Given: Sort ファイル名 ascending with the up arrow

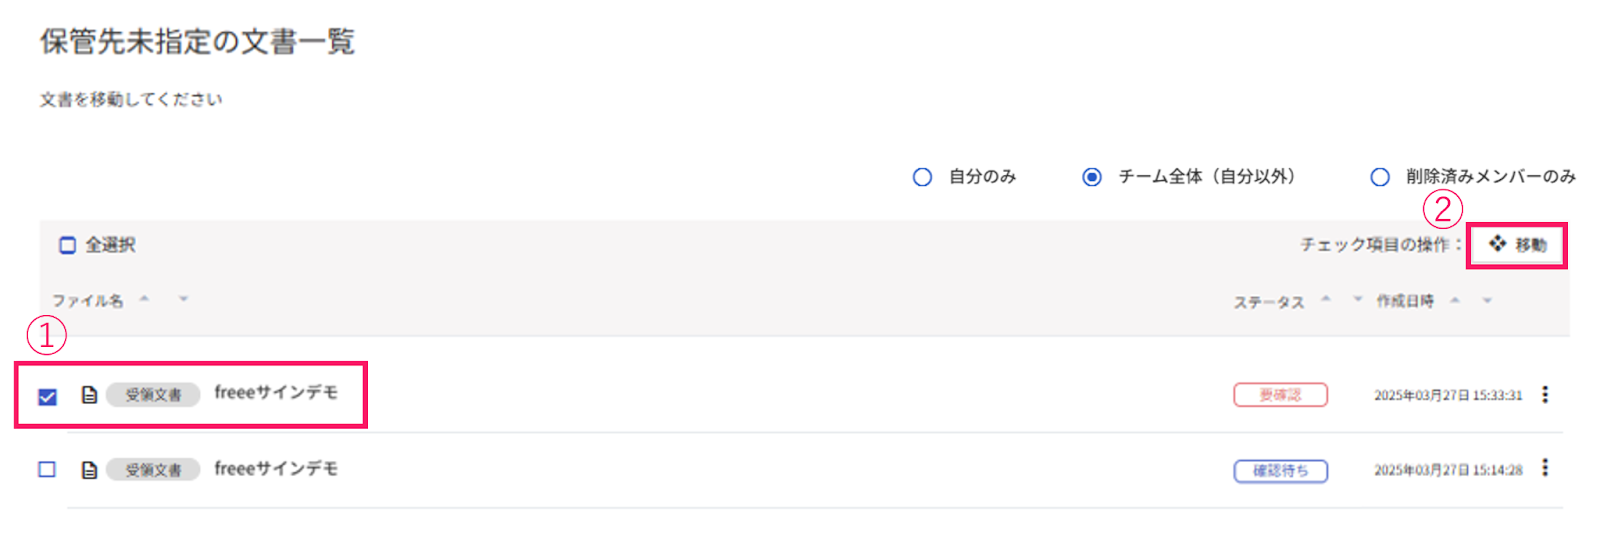Looking at the screenshot, I should [x=144, y=298].
